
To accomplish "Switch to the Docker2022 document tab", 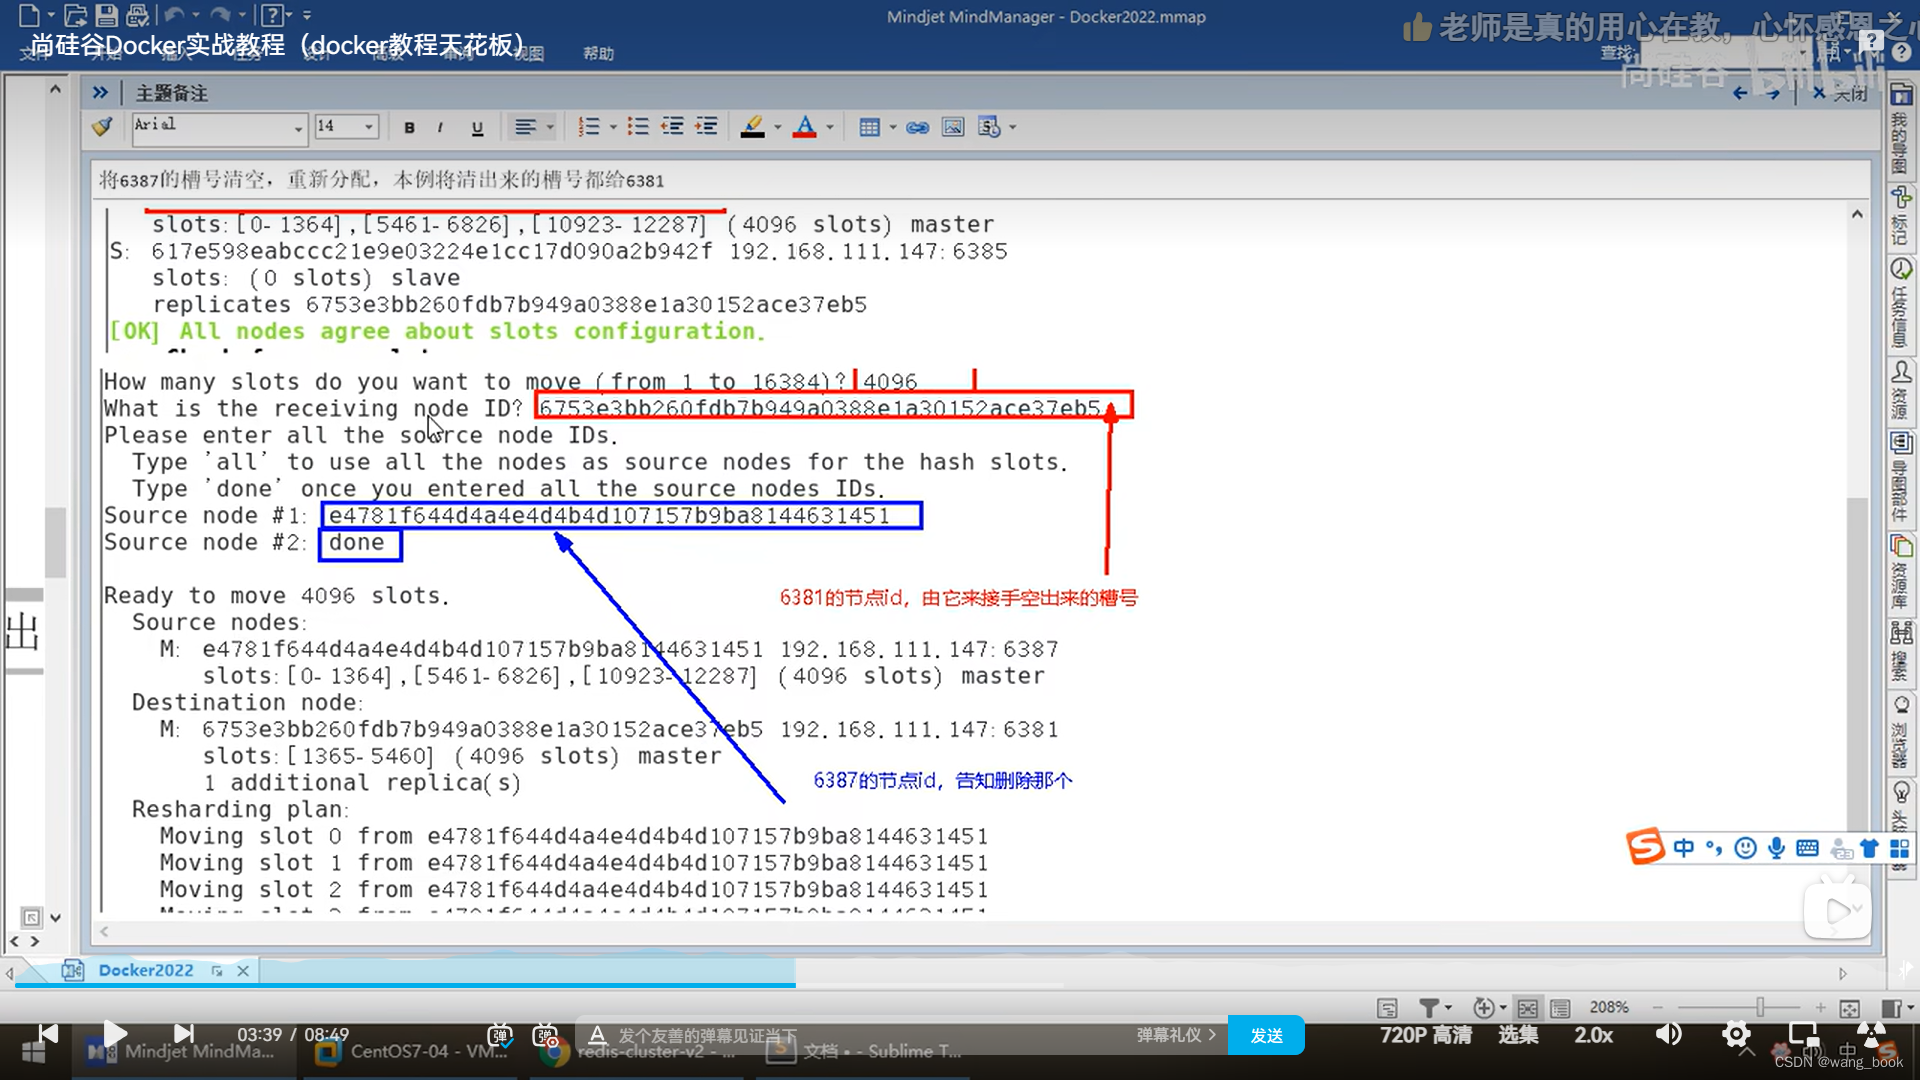I will click(x=146, y=970).
